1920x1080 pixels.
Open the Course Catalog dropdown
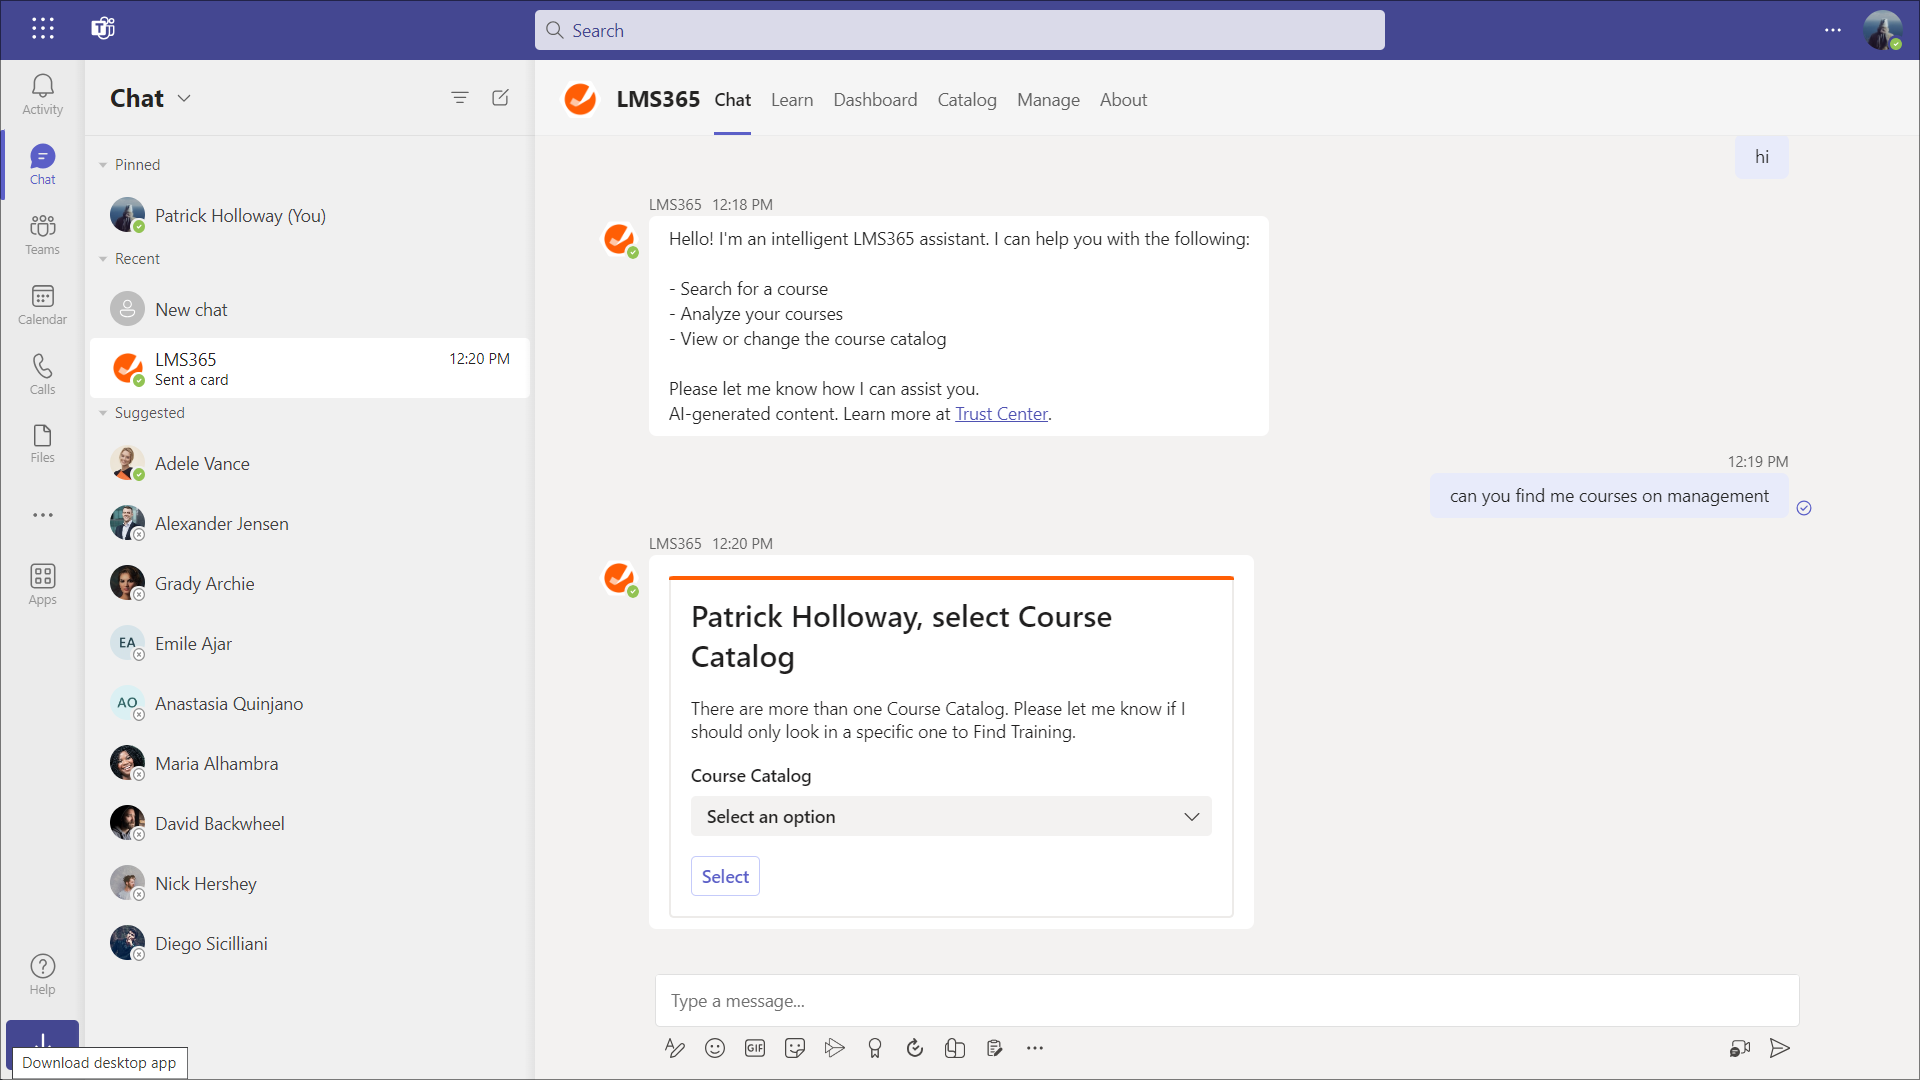click(950, 816)
